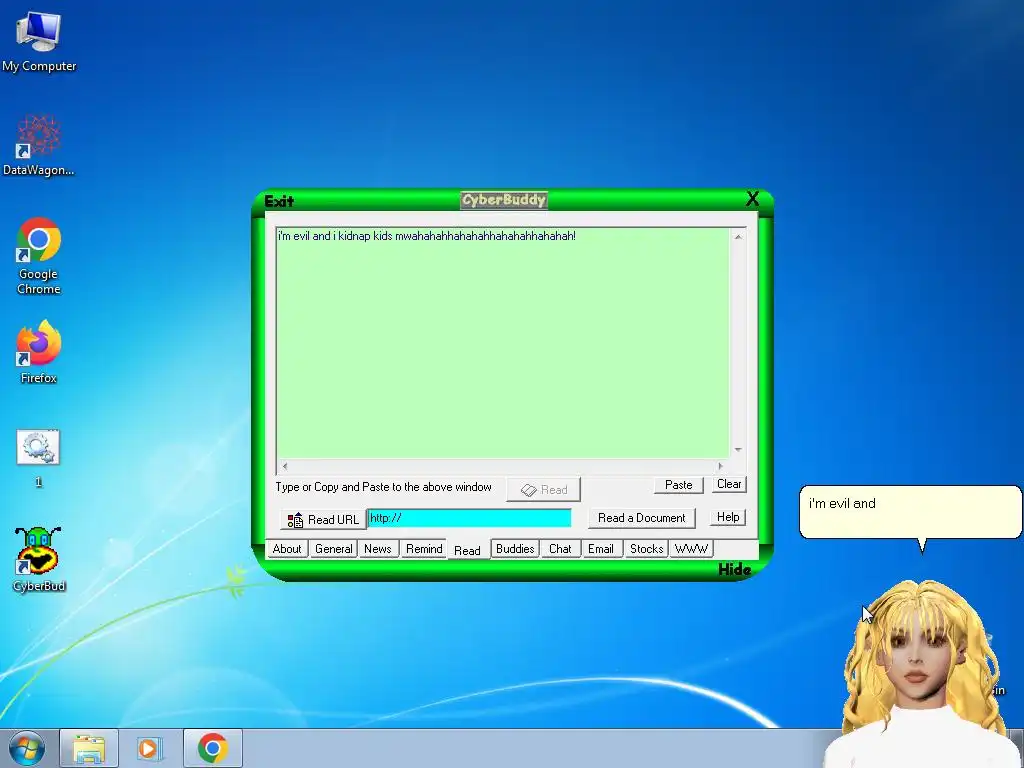The width and height of the screenshot is (1024, 768).
Task: Click horizontal scrollbar left arrow
Action: (284, 466)
